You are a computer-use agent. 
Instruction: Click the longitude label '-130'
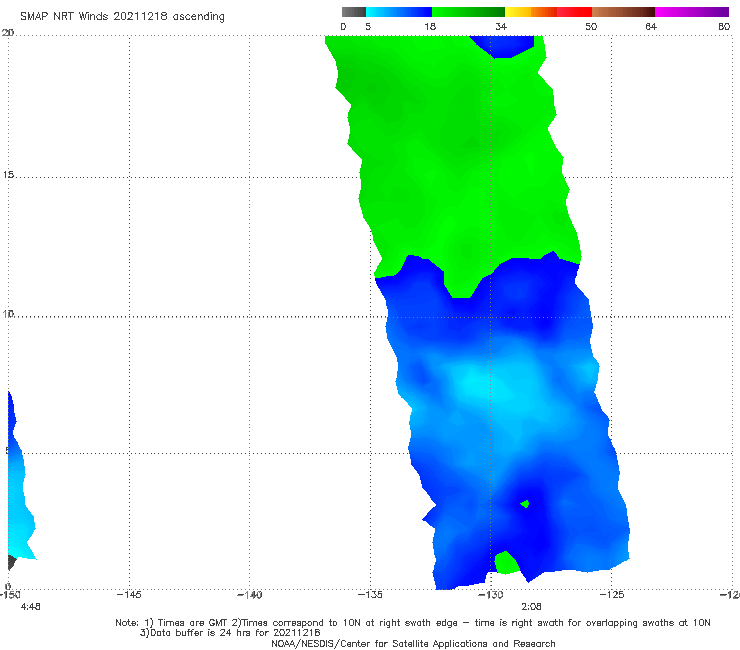(x=491, y=595)
